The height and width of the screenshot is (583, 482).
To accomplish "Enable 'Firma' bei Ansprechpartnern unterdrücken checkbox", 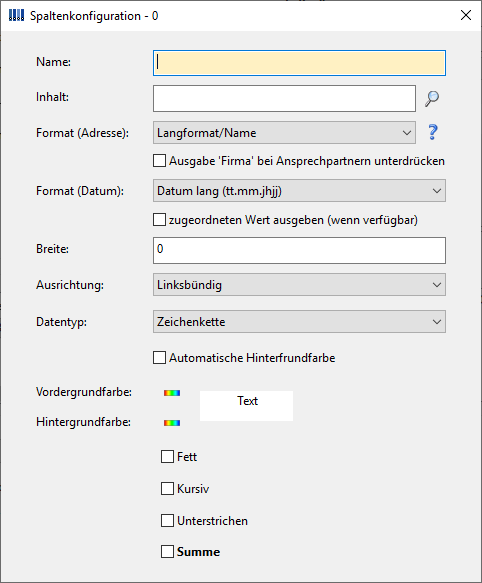I will click(160, 161).
